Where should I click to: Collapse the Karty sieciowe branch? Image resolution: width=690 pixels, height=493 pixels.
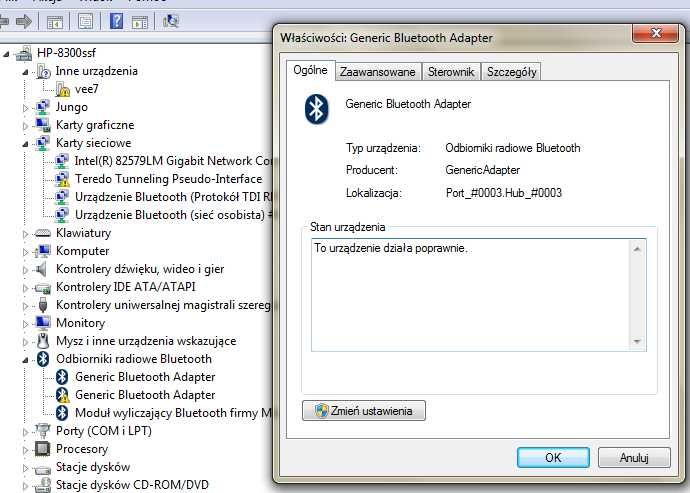click(x=25, y=144)
